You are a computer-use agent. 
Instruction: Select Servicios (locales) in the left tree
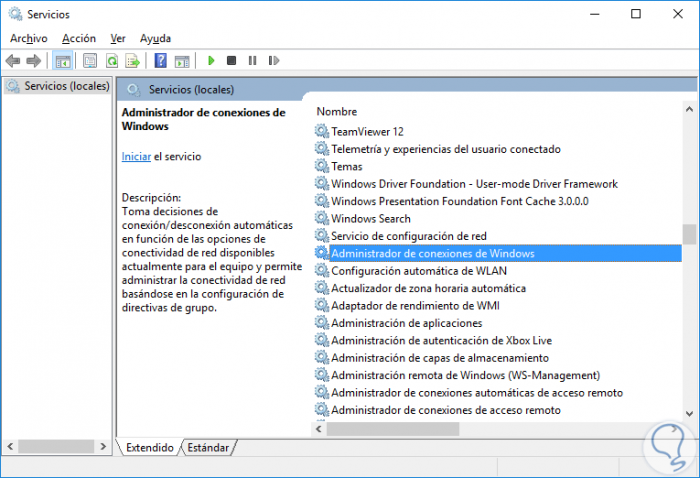(x=58, y=86)
